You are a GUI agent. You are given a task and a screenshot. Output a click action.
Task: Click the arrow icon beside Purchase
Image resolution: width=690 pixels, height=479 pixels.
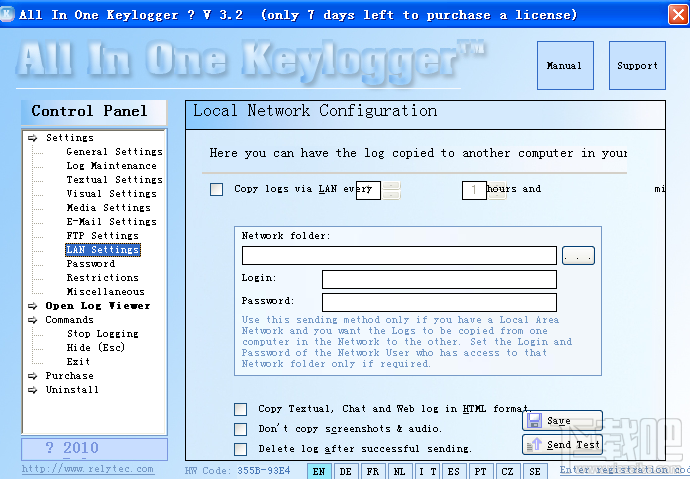pos(33,376)
